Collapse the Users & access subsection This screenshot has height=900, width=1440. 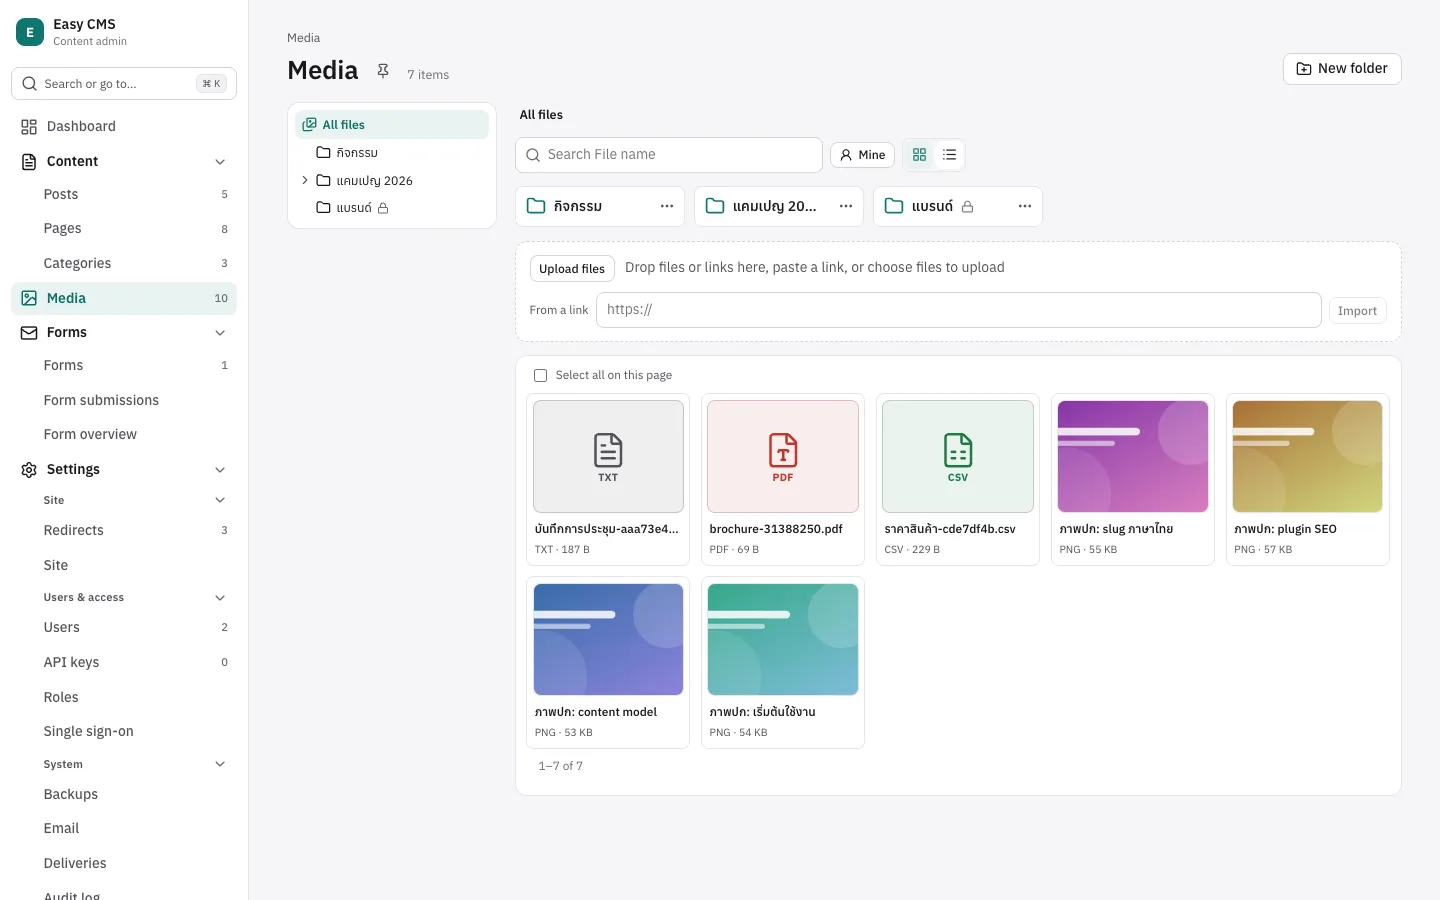220,598
